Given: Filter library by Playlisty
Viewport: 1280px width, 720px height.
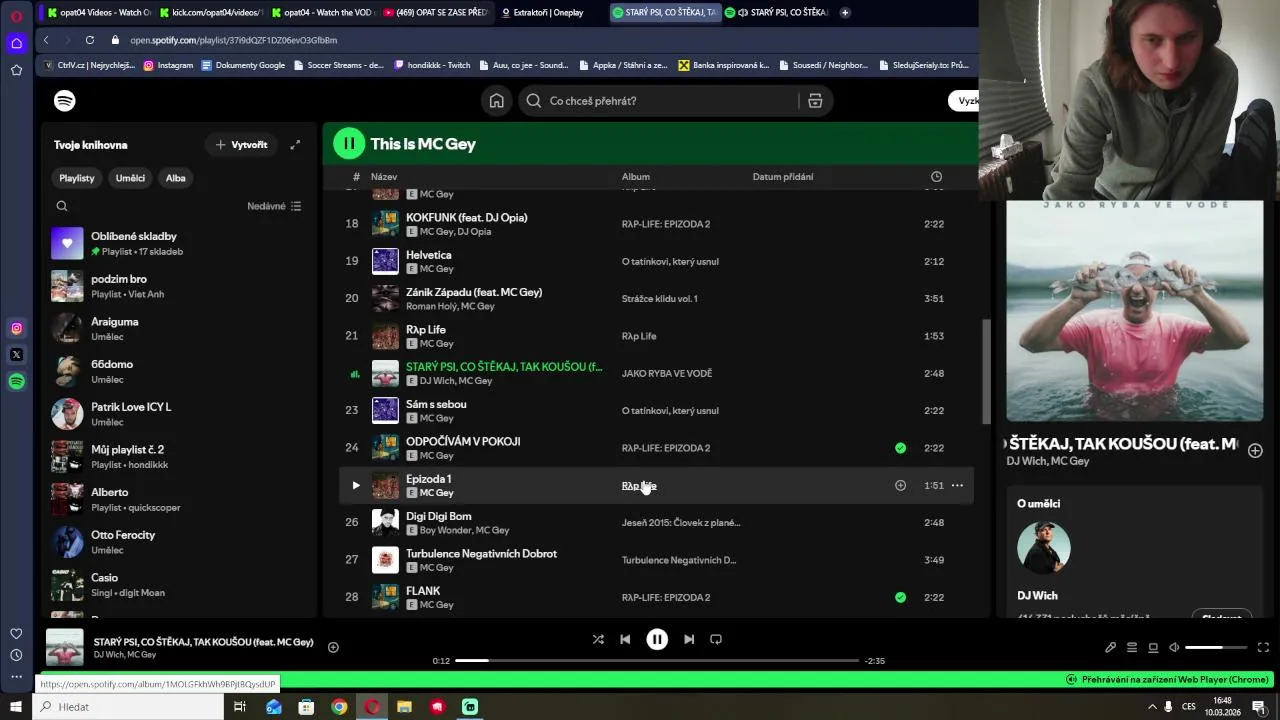Looking at the screenshot, I should (77, 178).
